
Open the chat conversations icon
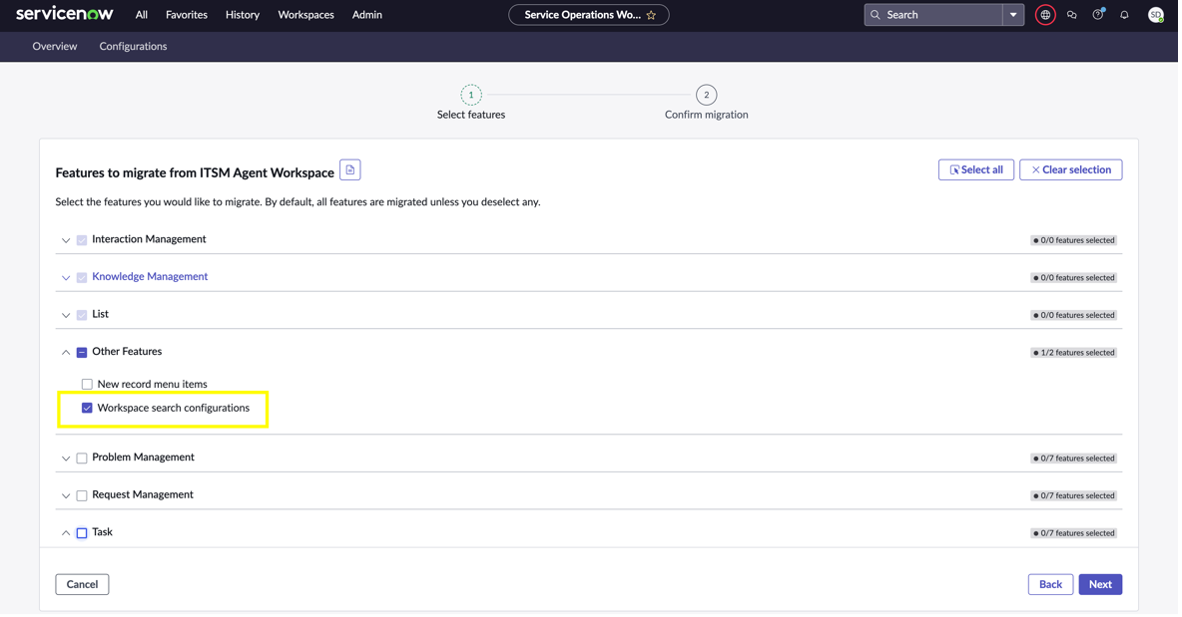pyautogui.click(x=1072, y=15)
